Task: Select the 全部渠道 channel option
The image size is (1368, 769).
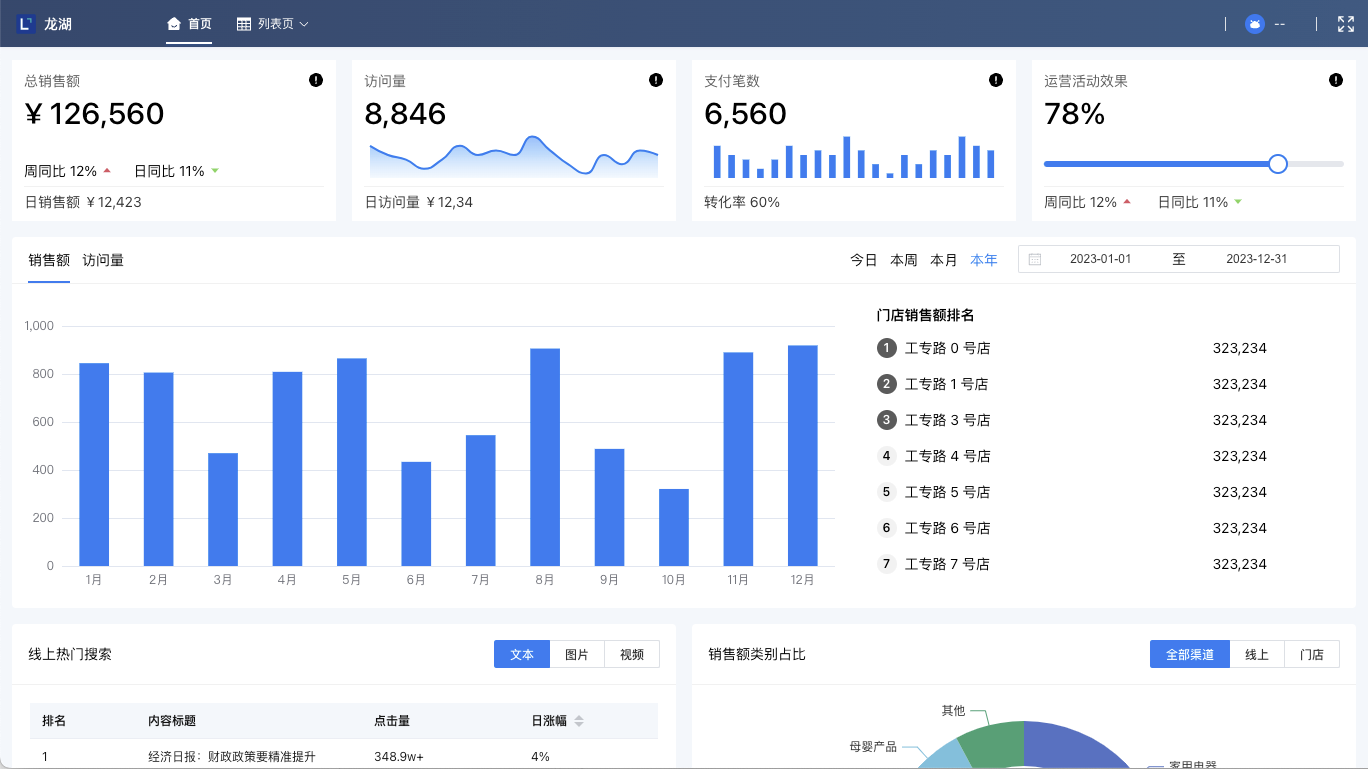Action: tap(1190, 654)
